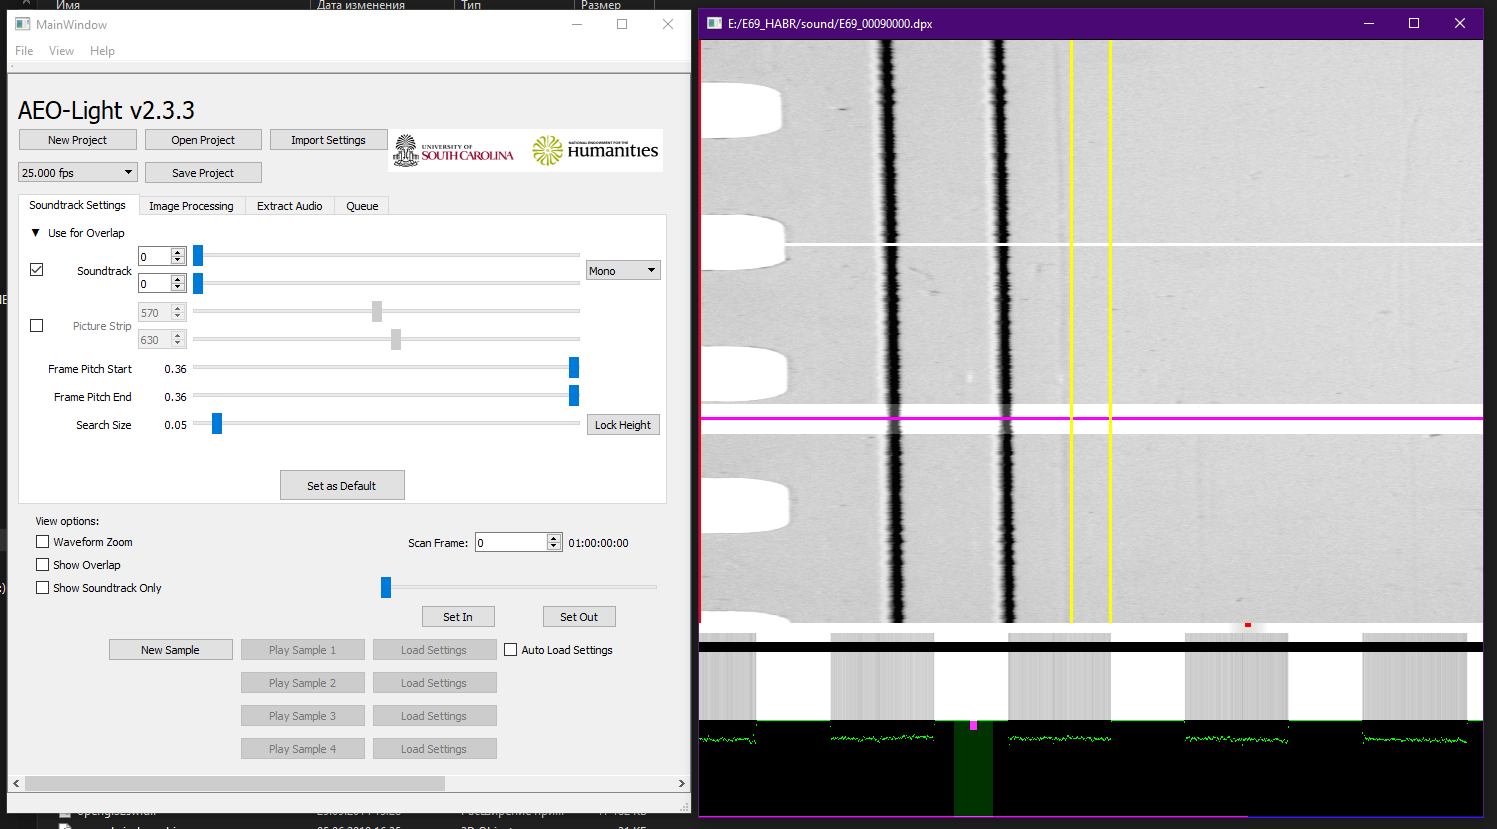Click Load Settings beside Play Sample 3
Screen dimensions: 1497x829
click(434, 716)
